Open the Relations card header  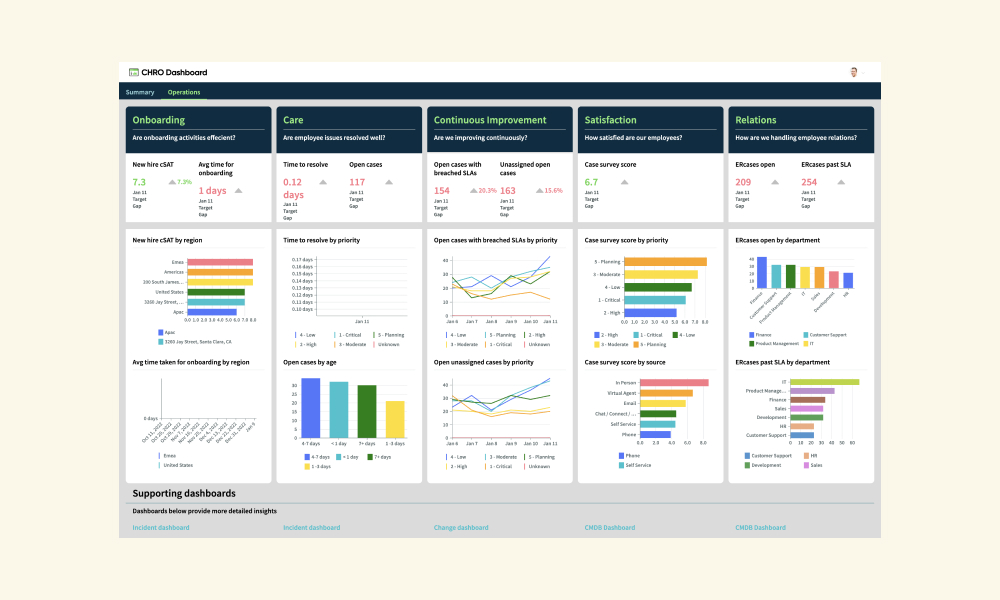click(801, 129)
